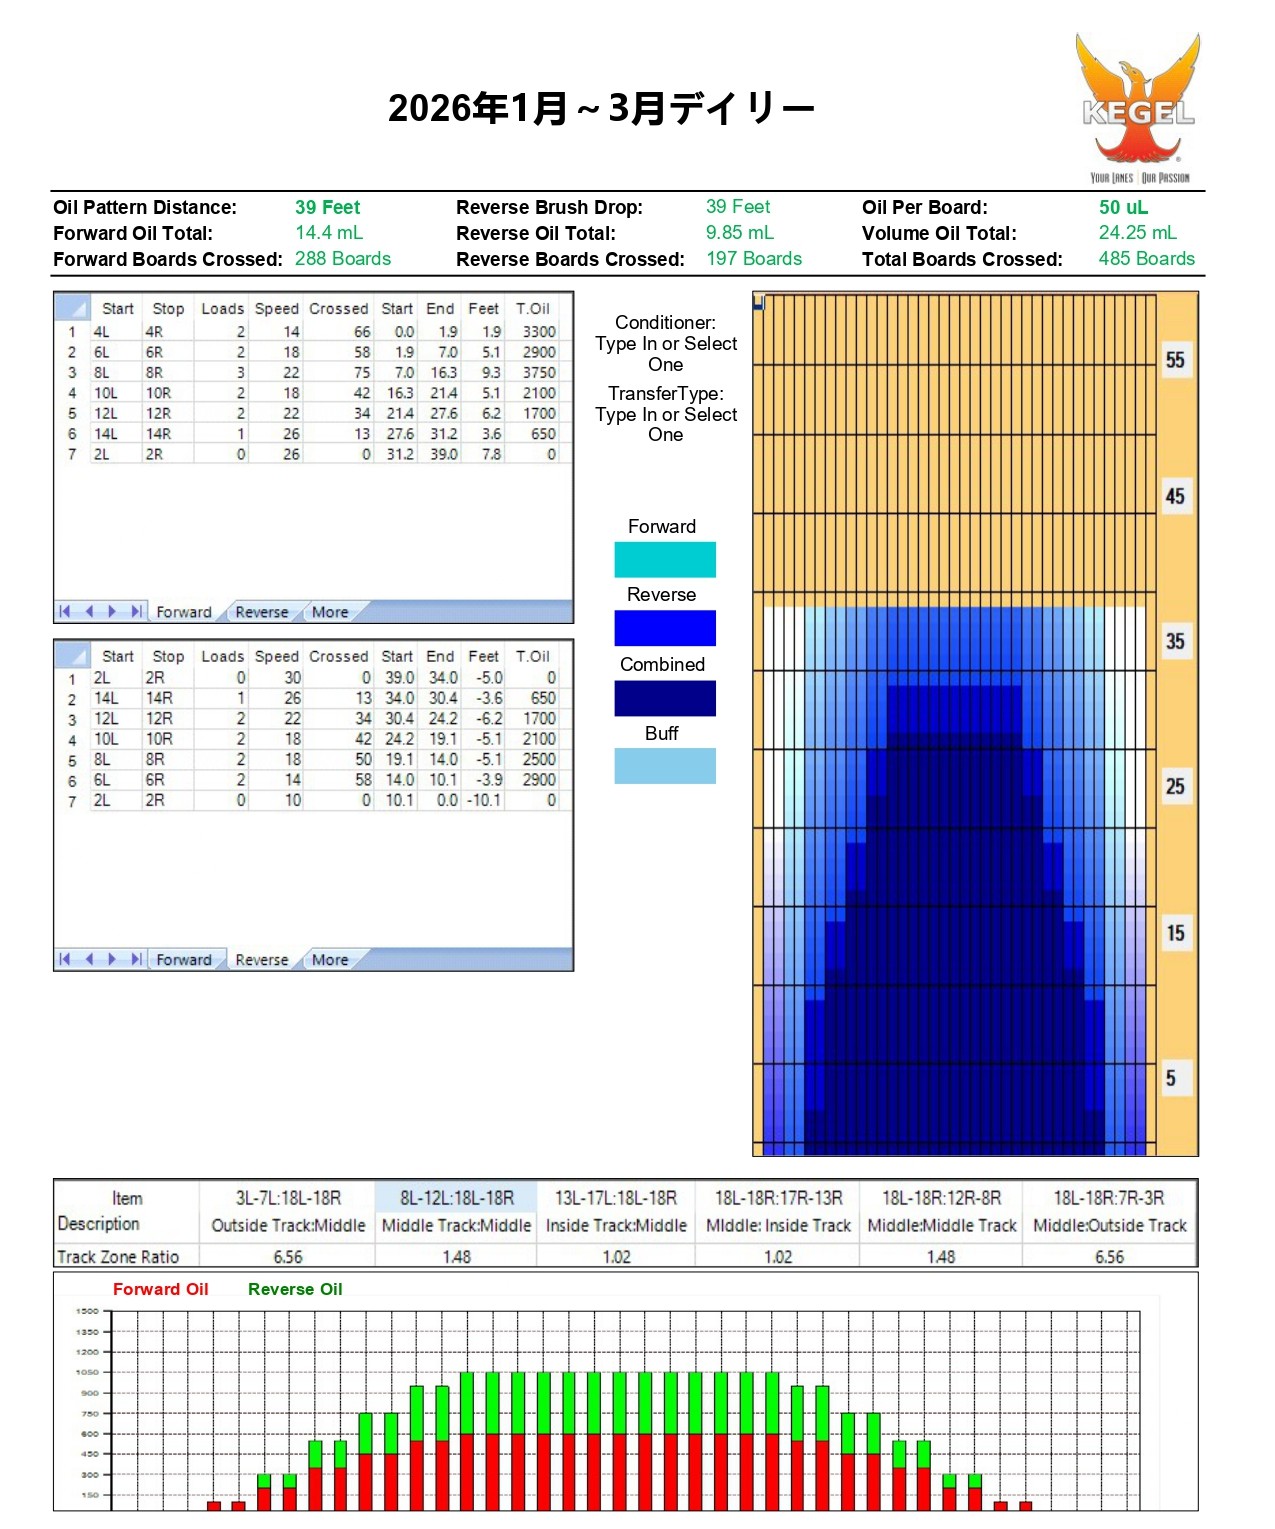
Task: Click the dark navy Combined color swatch
Action: point(665,698)
